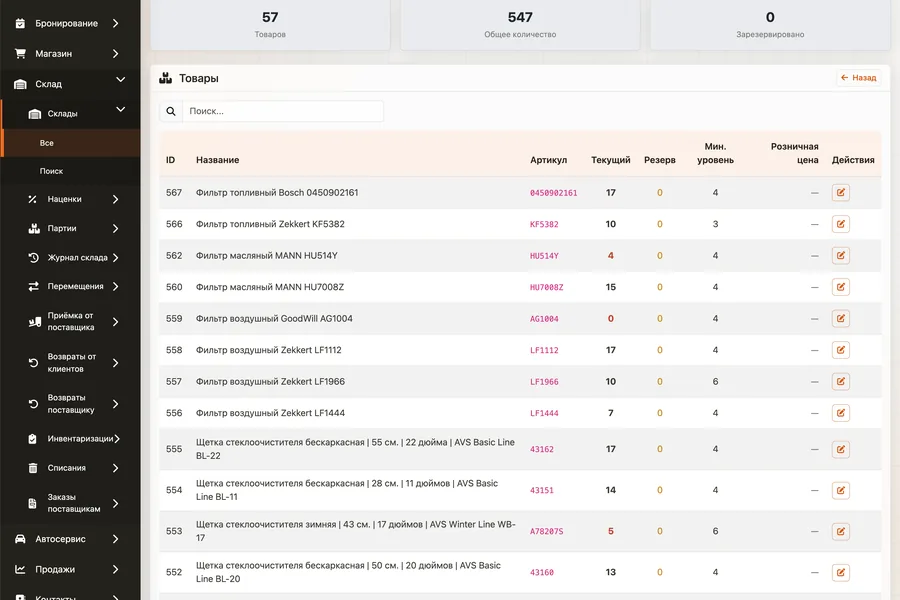Click the Склад warehouse icon
900x600 pixels.
pos(20,84)
